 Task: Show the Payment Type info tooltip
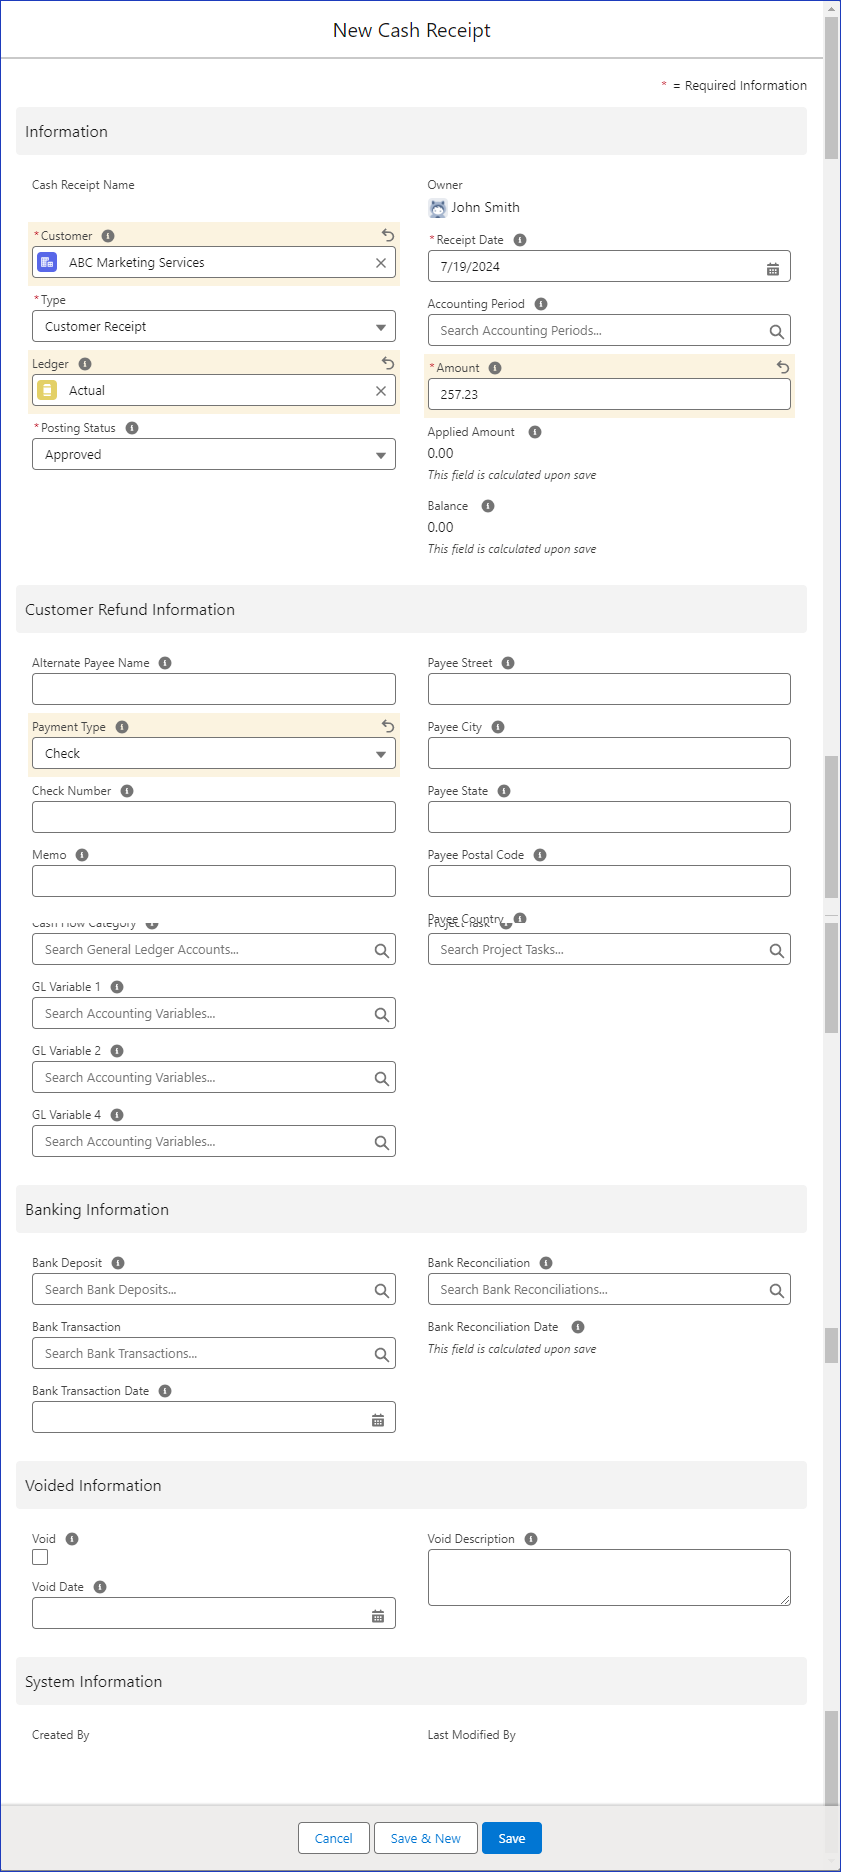pyautogui.click(x=122, y=727)
